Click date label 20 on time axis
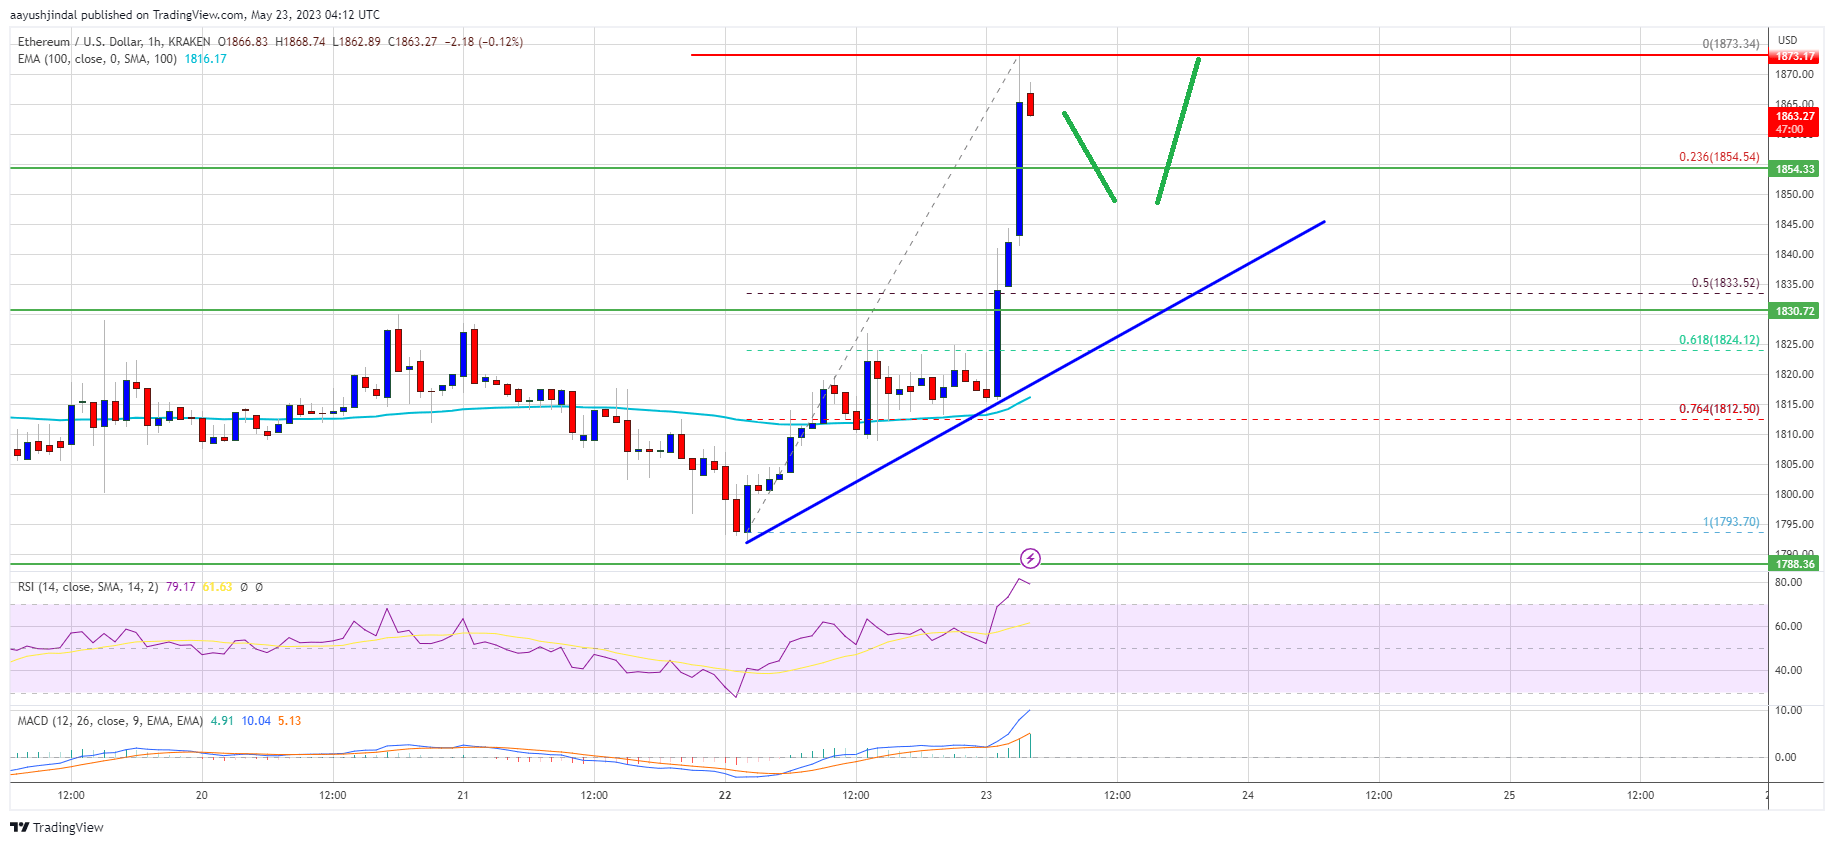 (x=202, y=796)
